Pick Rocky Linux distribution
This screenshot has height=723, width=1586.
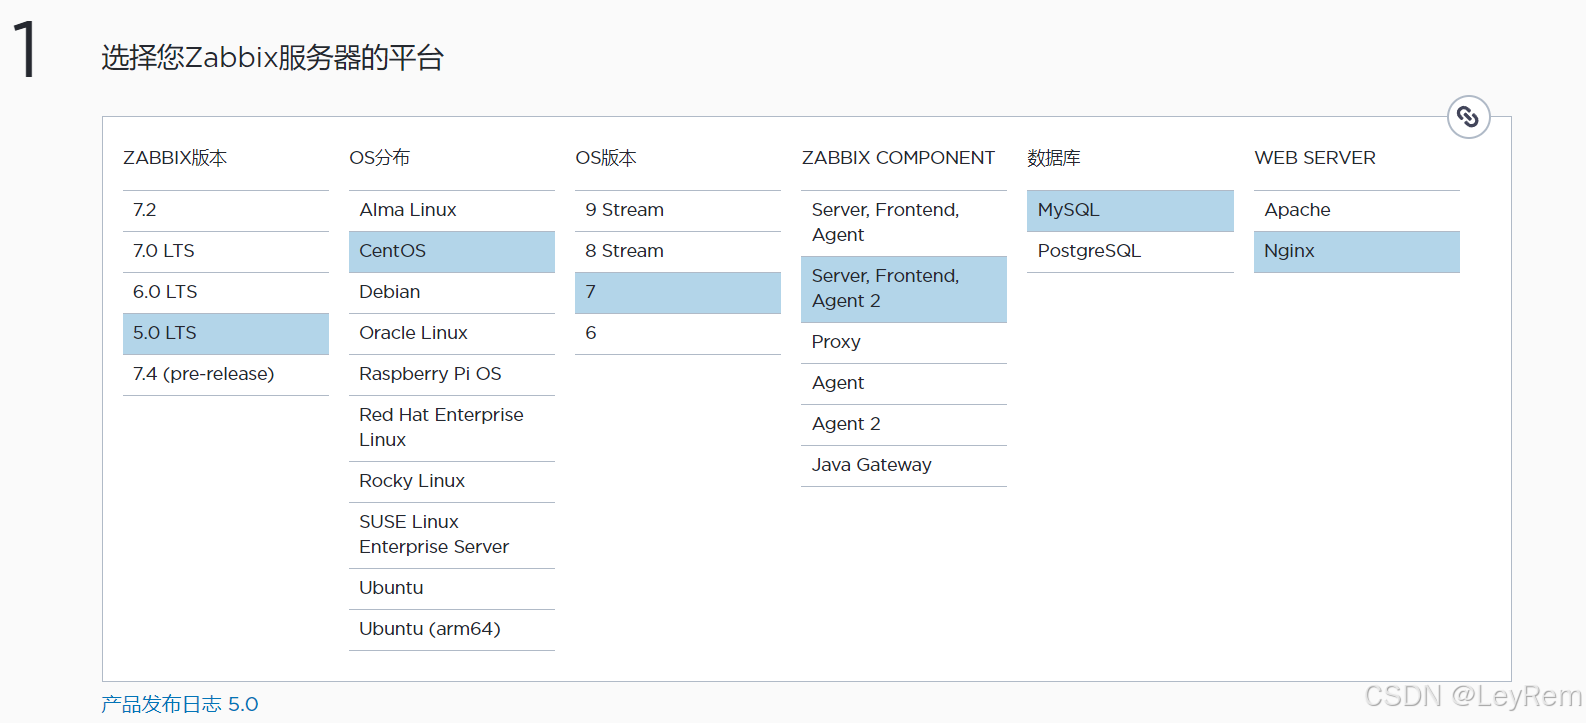click(451, 481)
